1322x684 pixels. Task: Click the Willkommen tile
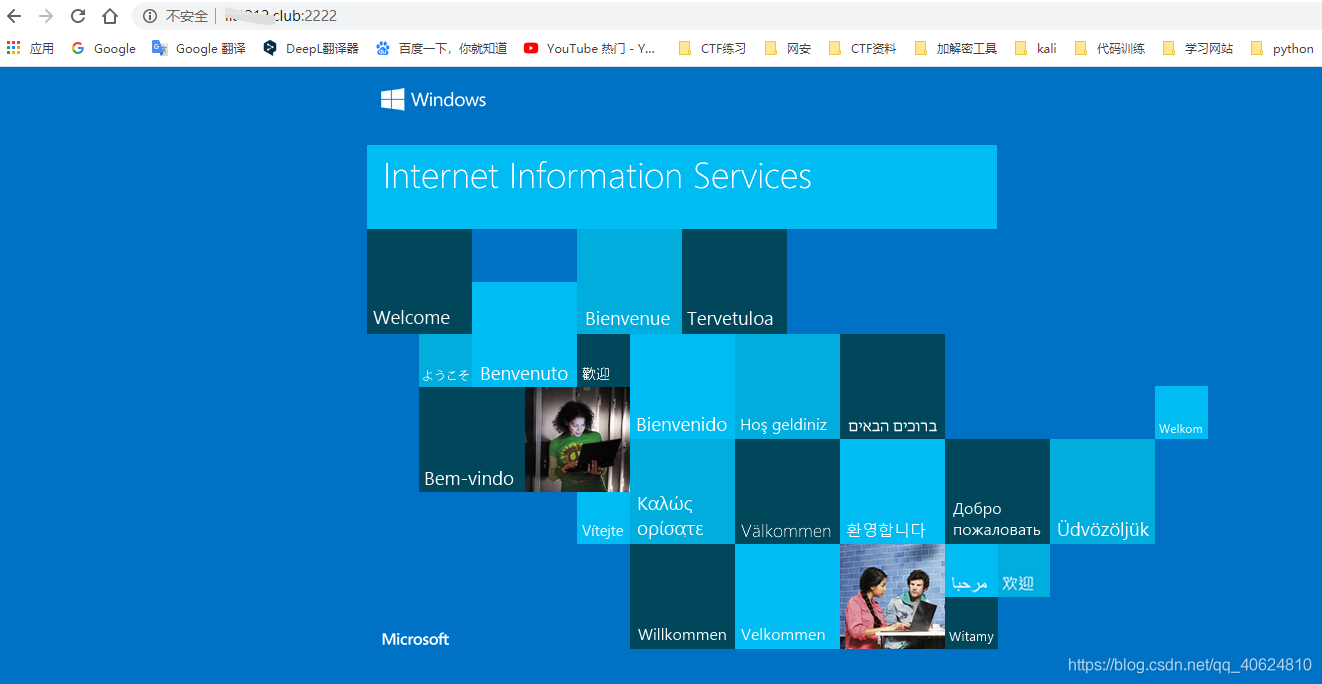(682, 596)
